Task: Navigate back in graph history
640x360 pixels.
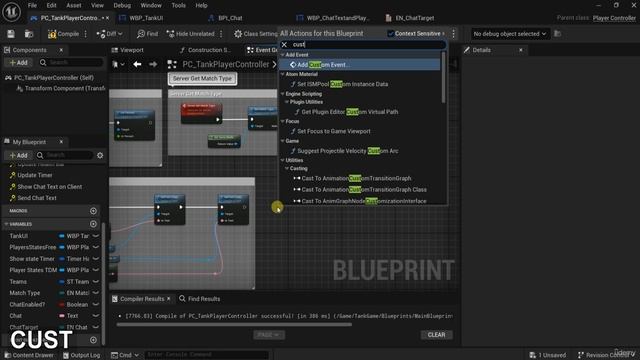Action: pos(137,64)
